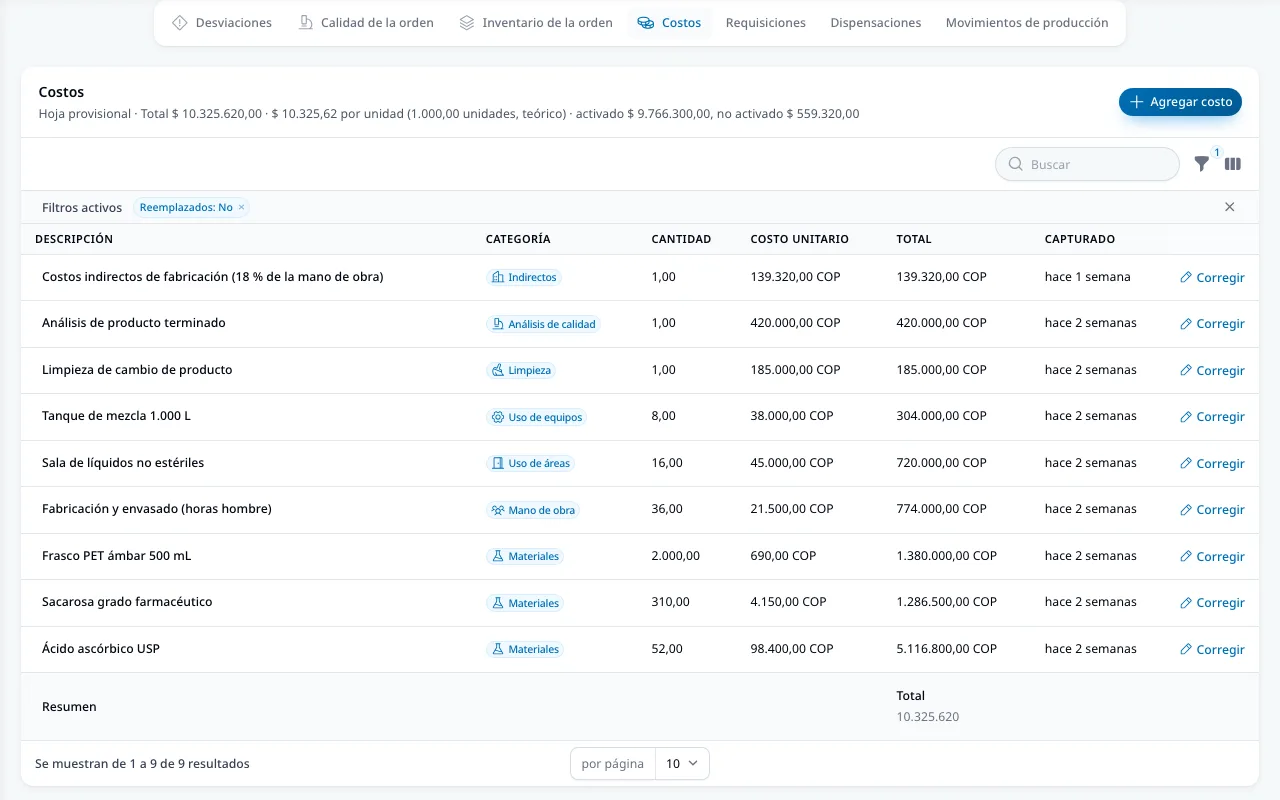
Task: Open the filter funnel icon
Action: (1202, 164)
